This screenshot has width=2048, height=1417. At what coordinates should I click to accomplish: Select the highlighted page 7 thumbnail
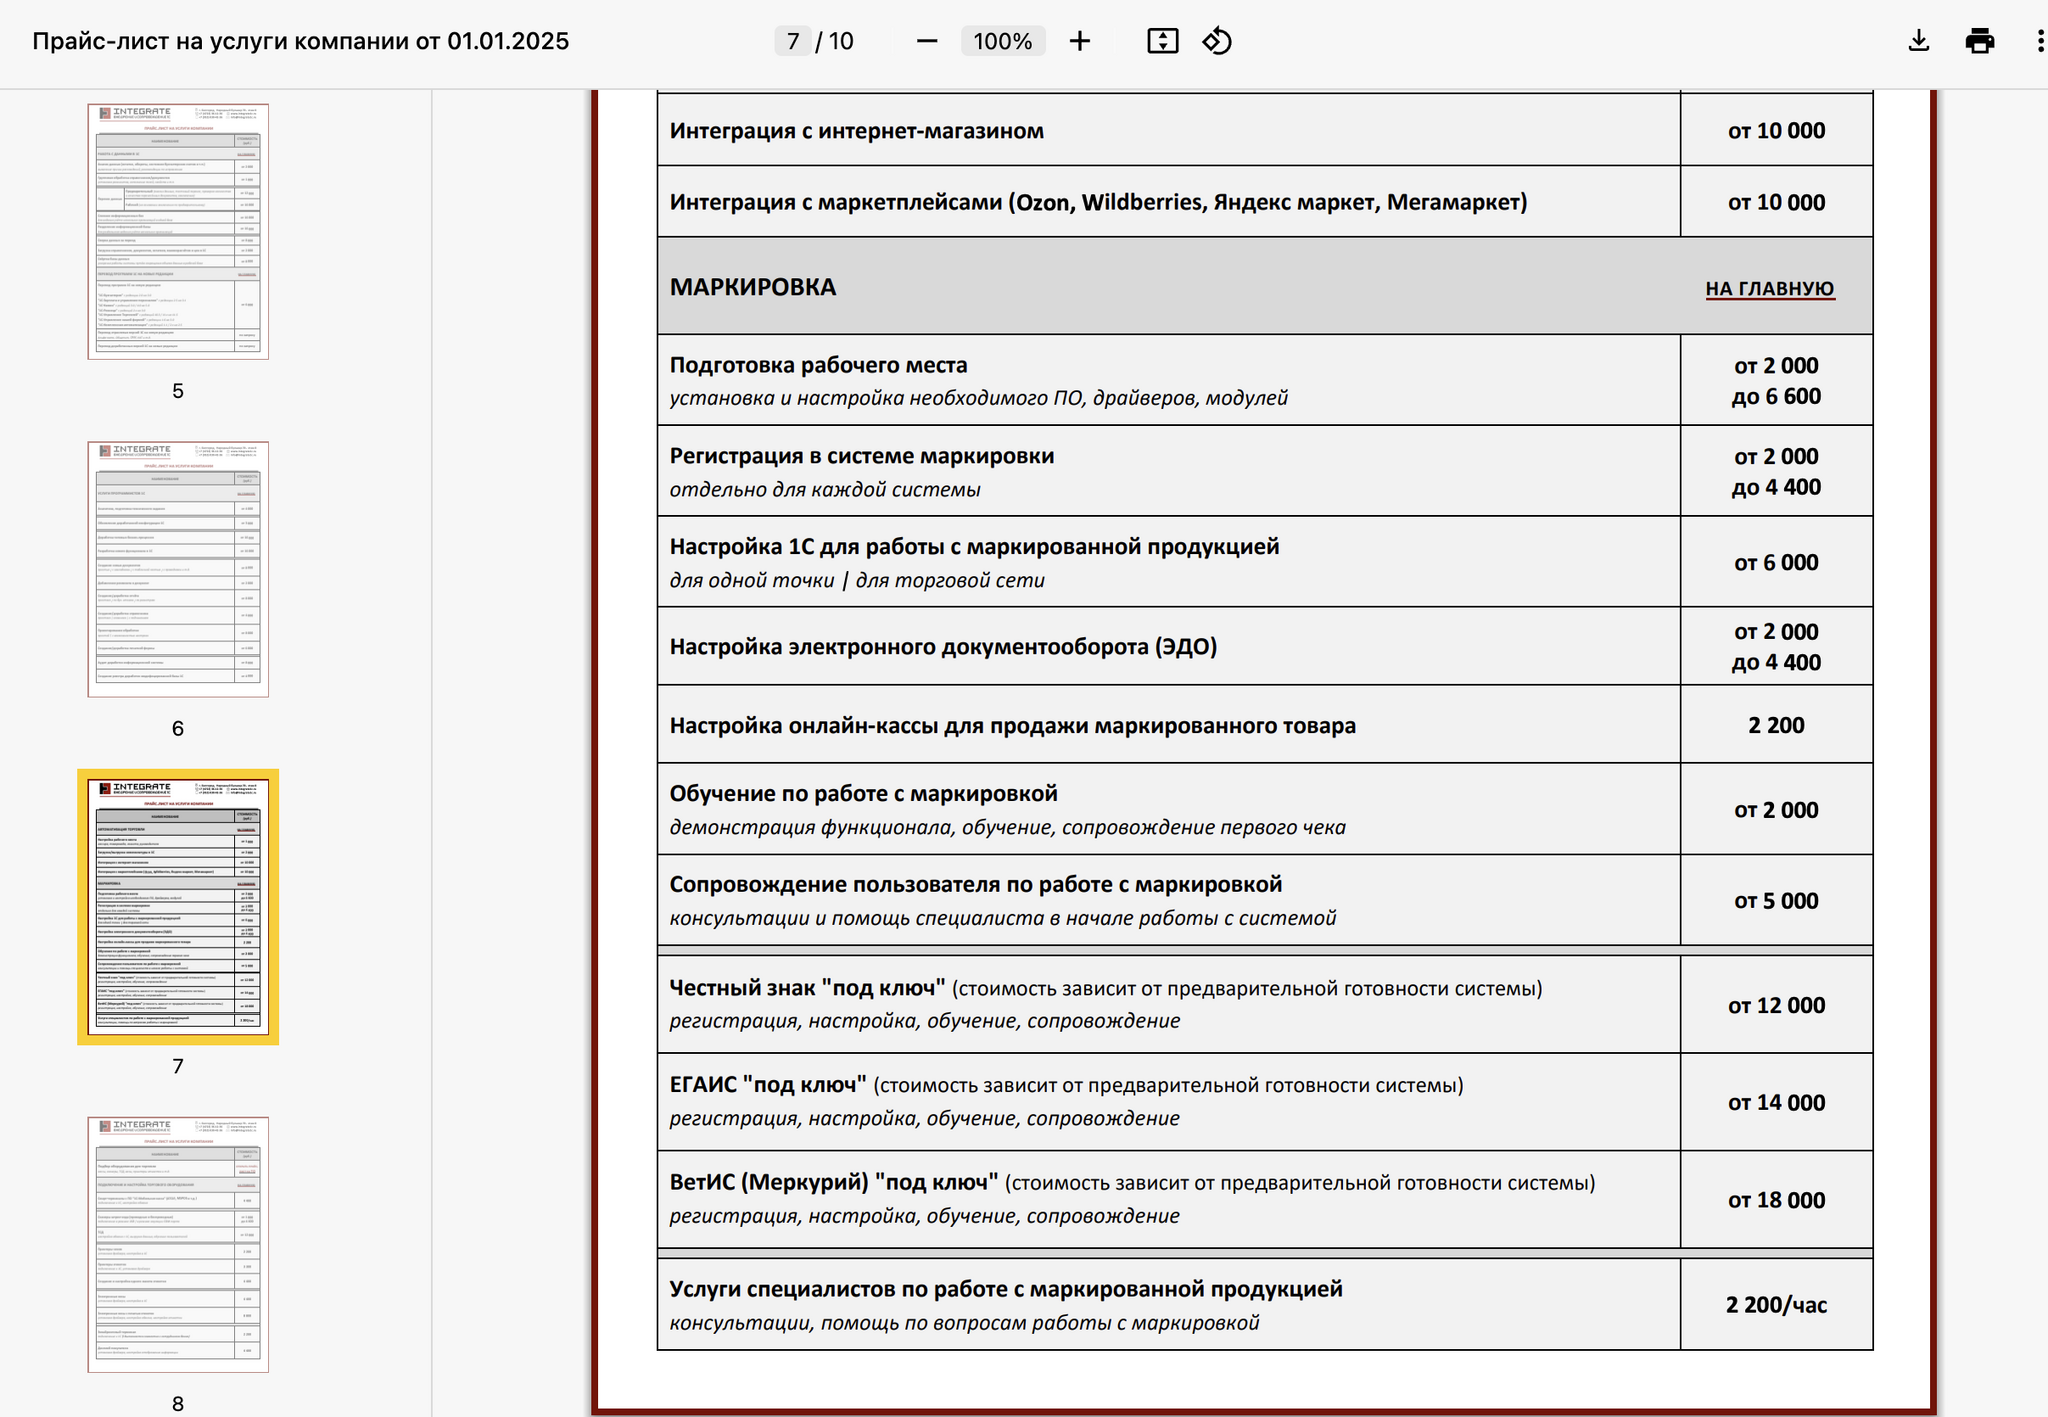pyautogui.click(x=178, y=906)
